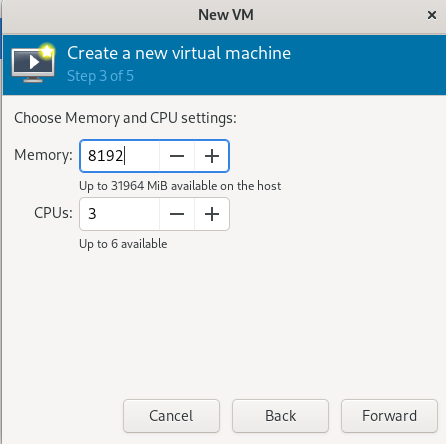Add a CPU with the plus button

point(212,214)
